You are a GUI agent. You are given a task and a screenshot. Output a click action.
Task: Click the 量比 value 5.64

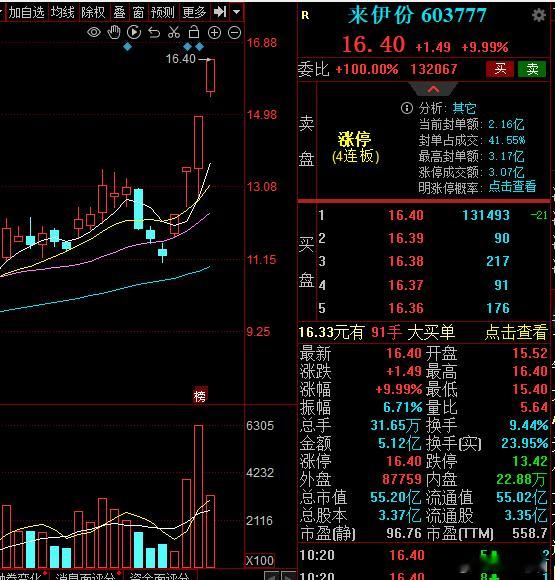pyautogui.click(x=534, y=407)
